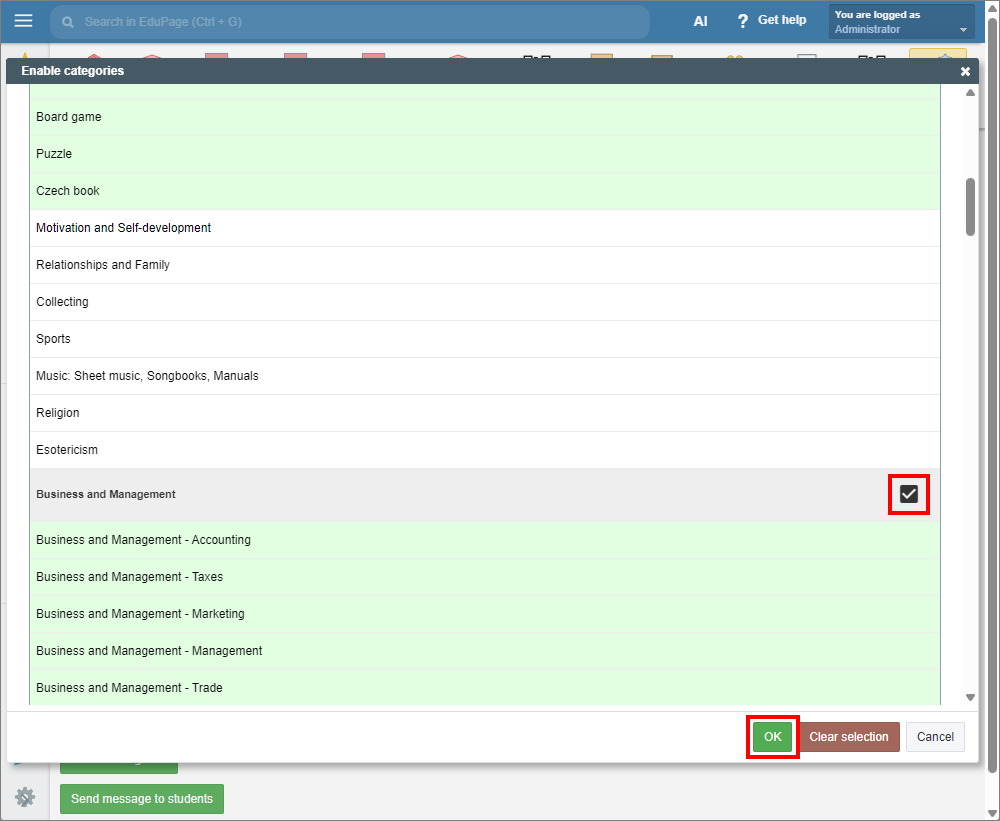Confirm selection with OK button
The height and width of the screenshot is (821, 1000).
pos(773,737)
